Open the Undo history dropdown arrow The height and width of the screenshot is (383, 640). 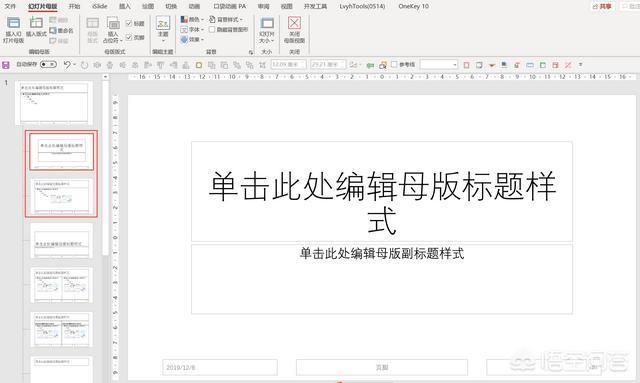74,65
